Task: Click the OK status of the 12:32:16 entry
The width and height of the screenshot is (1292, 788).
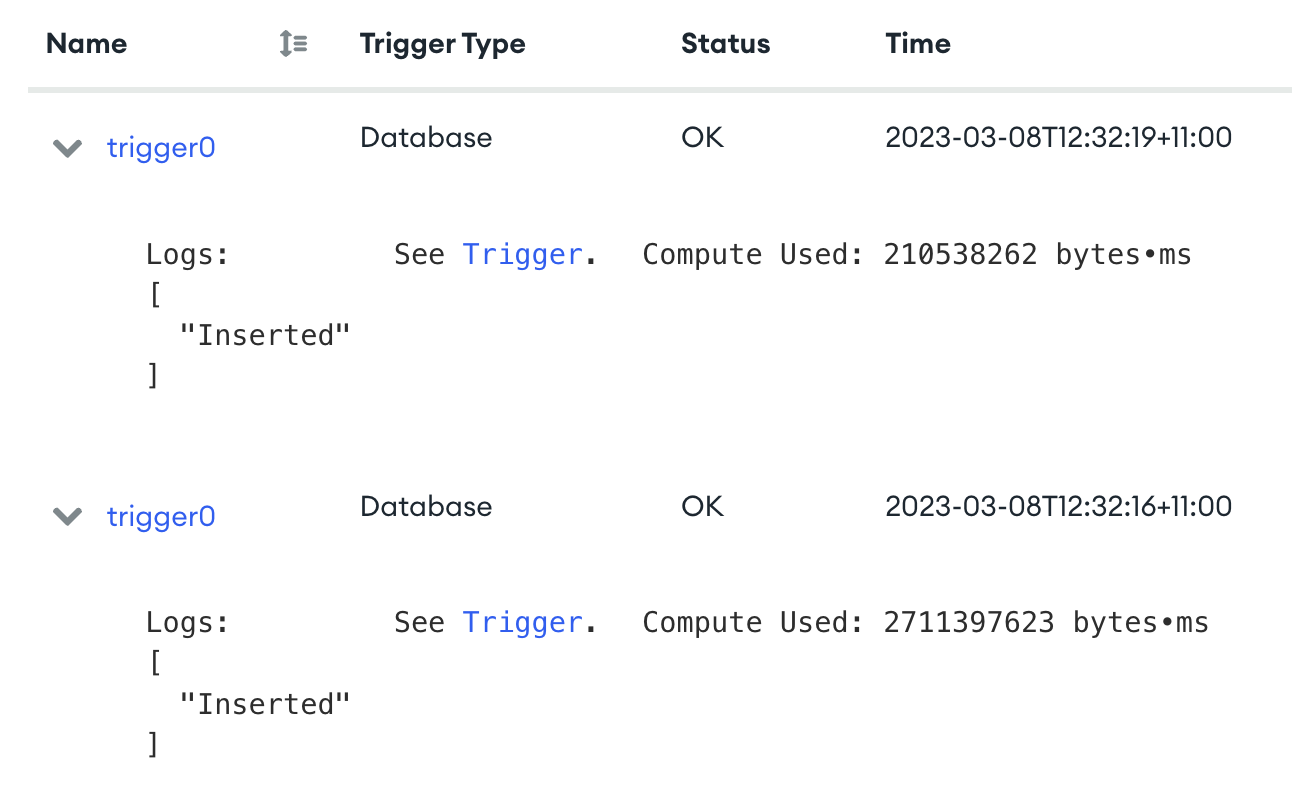Action: pos(702,507)
